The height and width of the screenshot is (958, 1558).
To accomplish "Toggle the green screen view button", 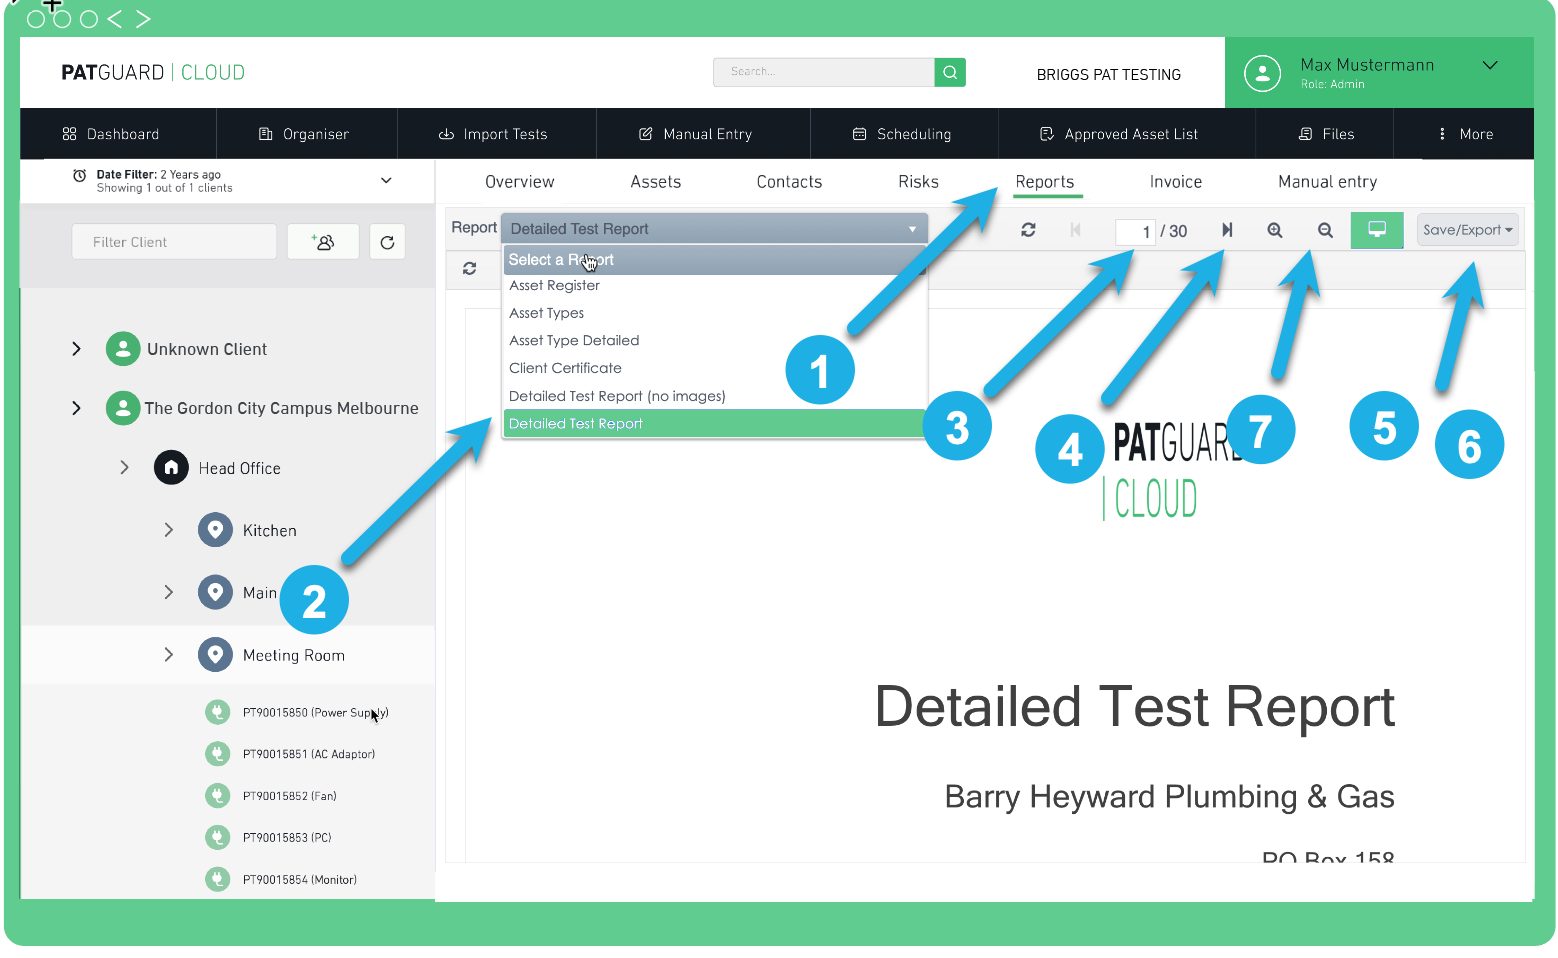I will click(1377, 230).
